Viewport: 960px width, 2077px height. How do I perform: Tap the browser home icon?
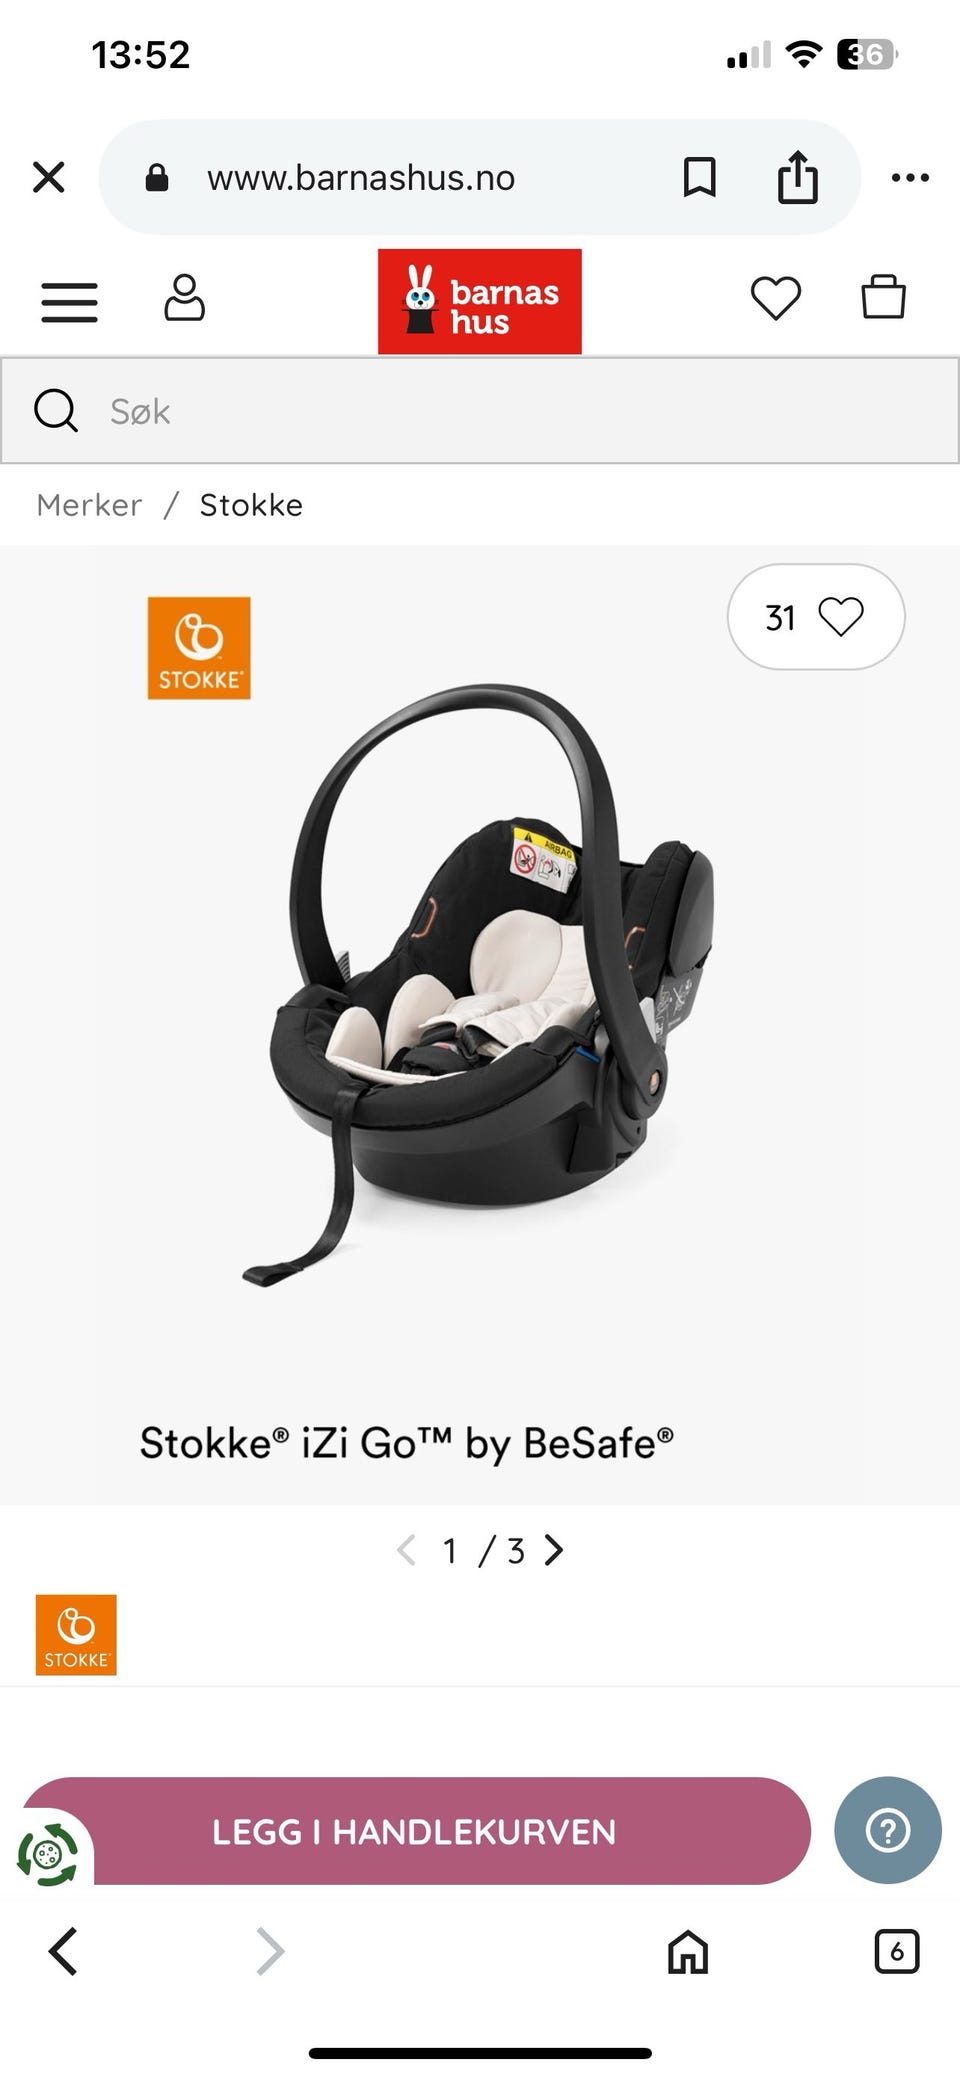pyautogui.click(x=688, y=1951)
